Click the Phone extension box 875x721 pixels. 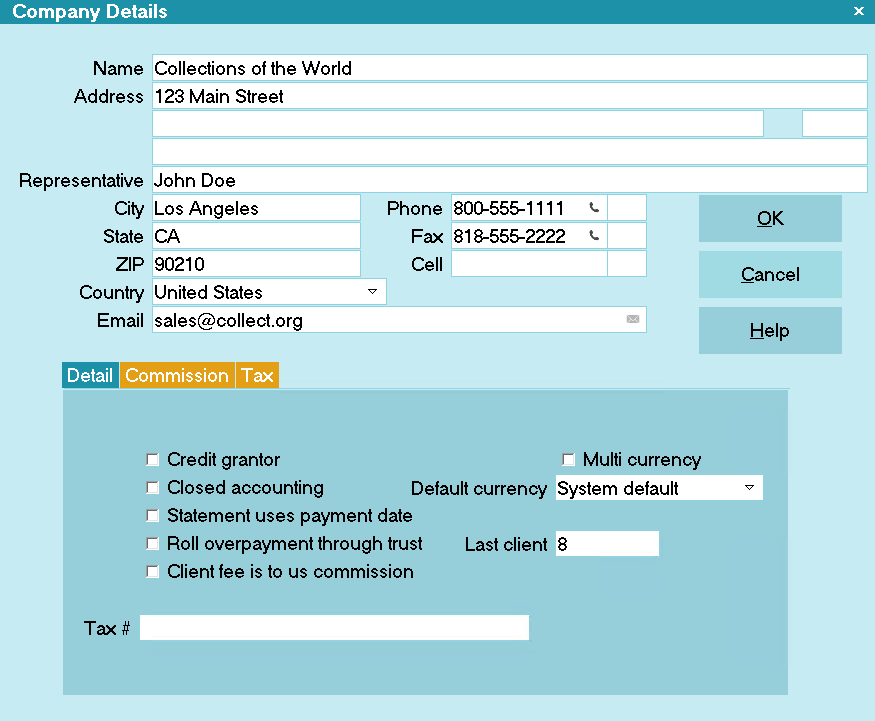click(627, 208)
